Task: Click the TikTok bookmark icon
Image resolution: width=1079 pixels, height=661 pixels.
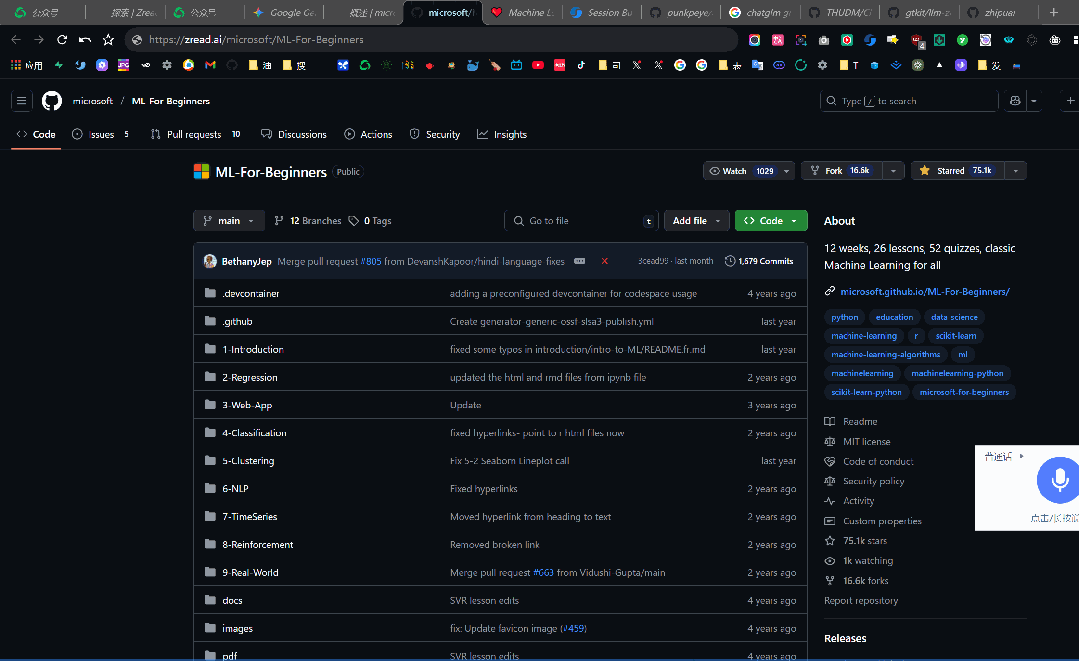Action: point(581,65)
